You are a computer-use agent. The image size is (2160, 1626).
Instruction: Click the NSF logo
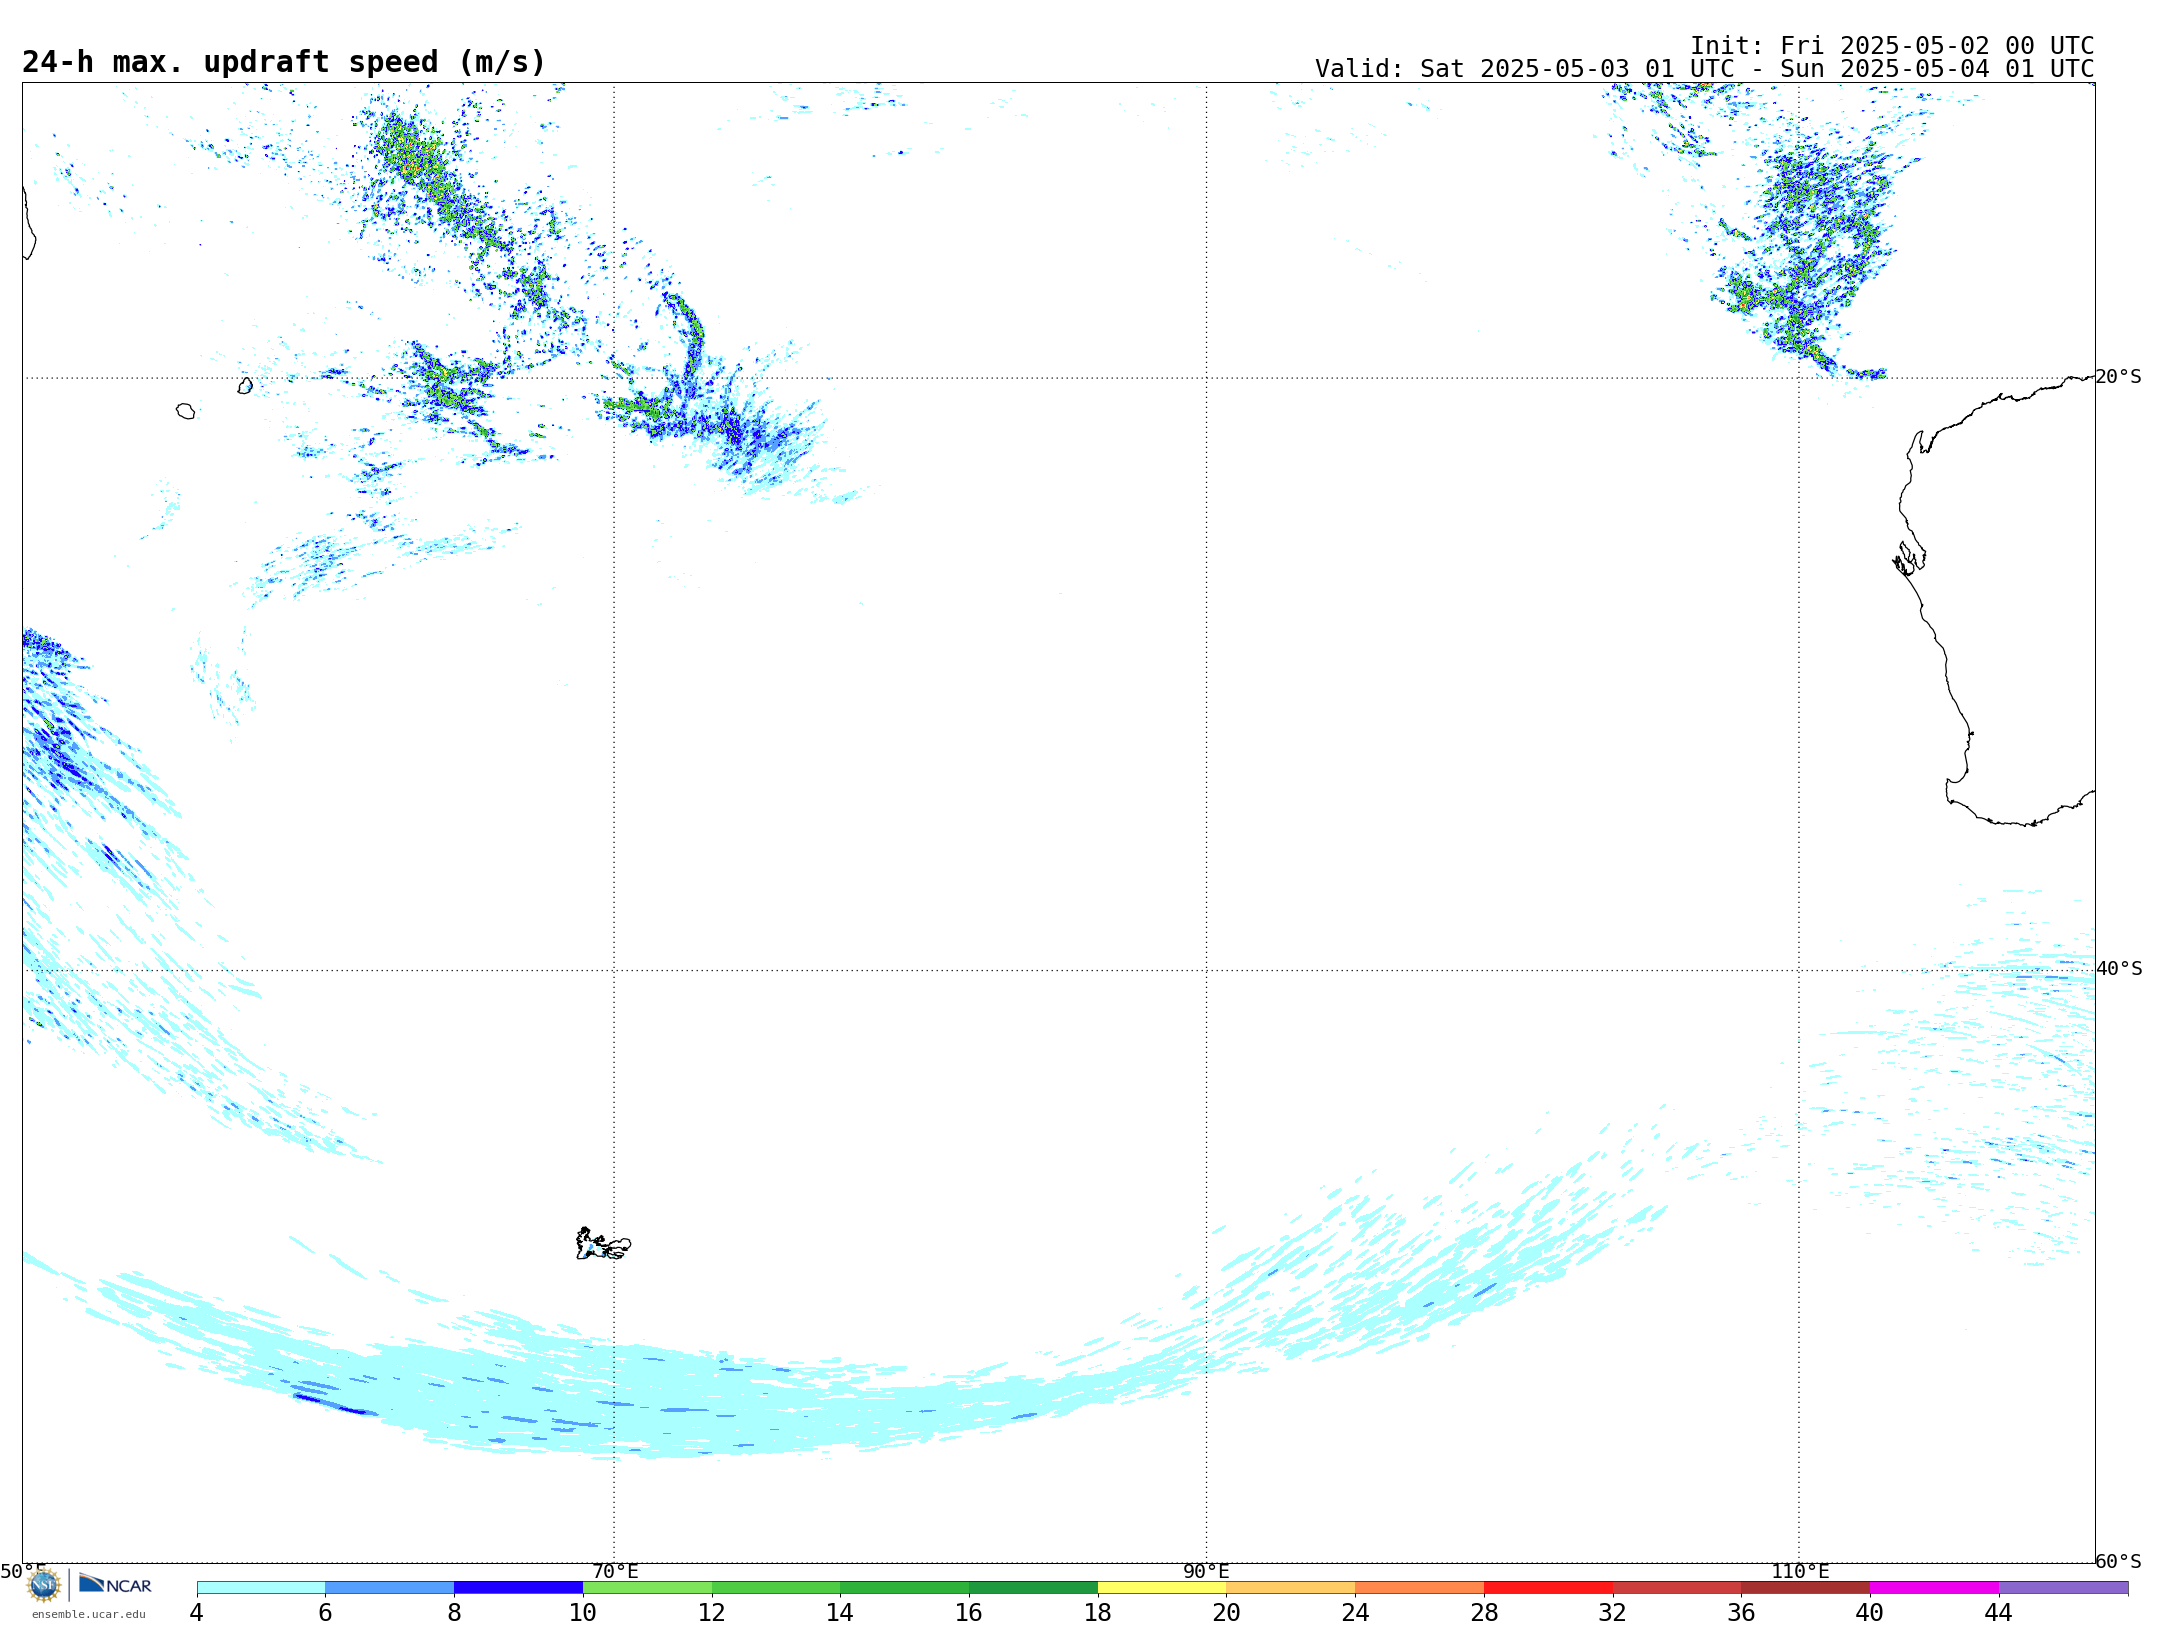click(x=44, y=1585)
